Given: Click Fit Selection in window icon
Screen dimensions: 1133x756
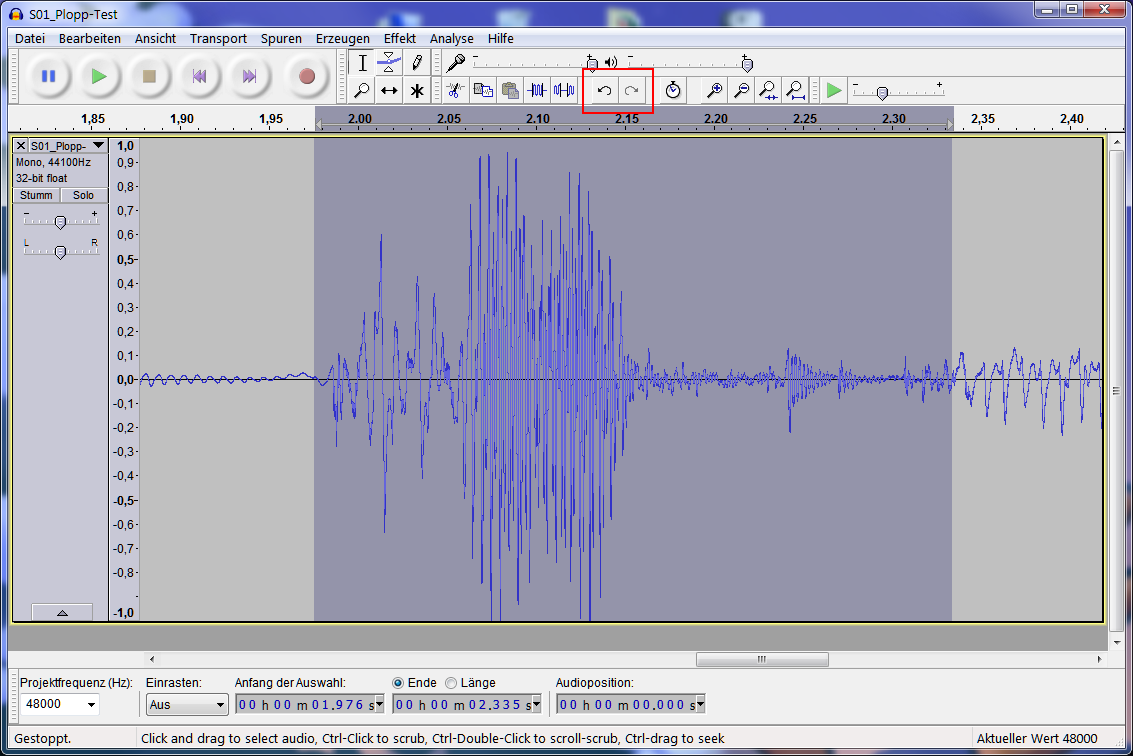Looking at the screenshot, I should (x=768, y=90).
